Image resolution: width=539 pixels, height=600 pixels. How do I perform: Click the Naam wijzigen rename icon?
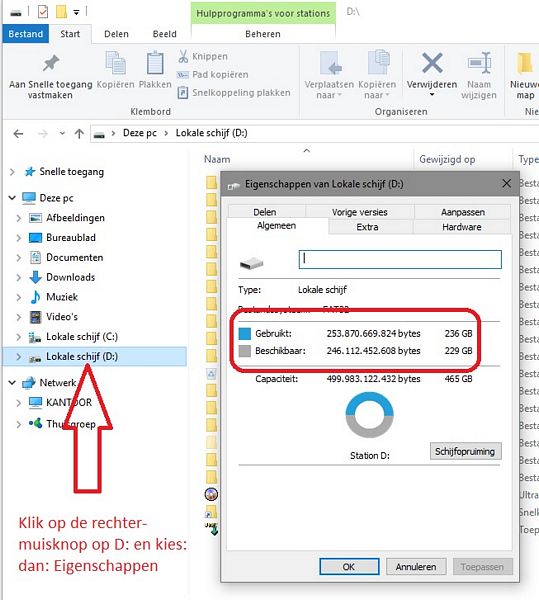click(479, 62)
